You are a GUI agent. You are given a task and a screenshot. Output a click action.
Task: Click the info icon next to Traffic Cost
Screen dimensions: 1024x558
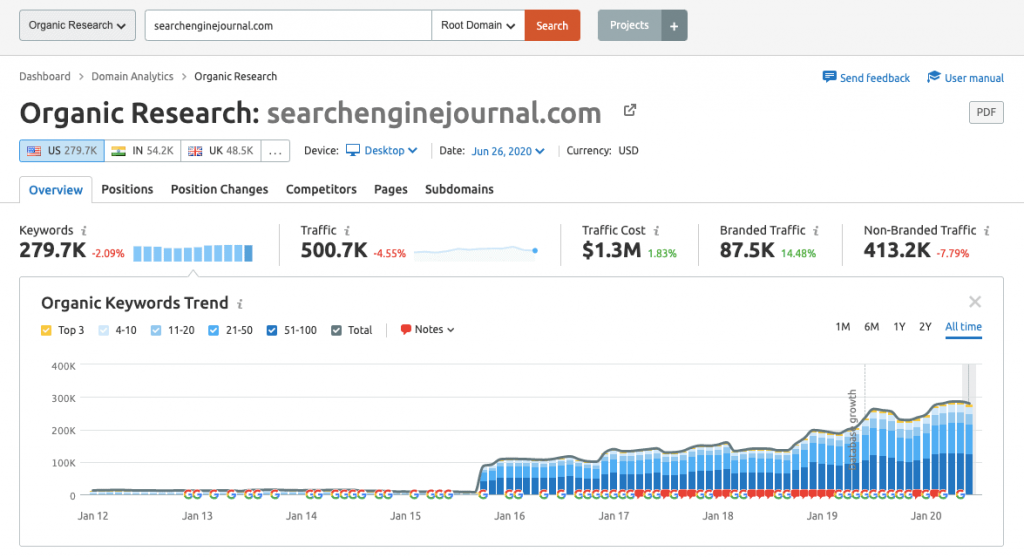point(656,231)
